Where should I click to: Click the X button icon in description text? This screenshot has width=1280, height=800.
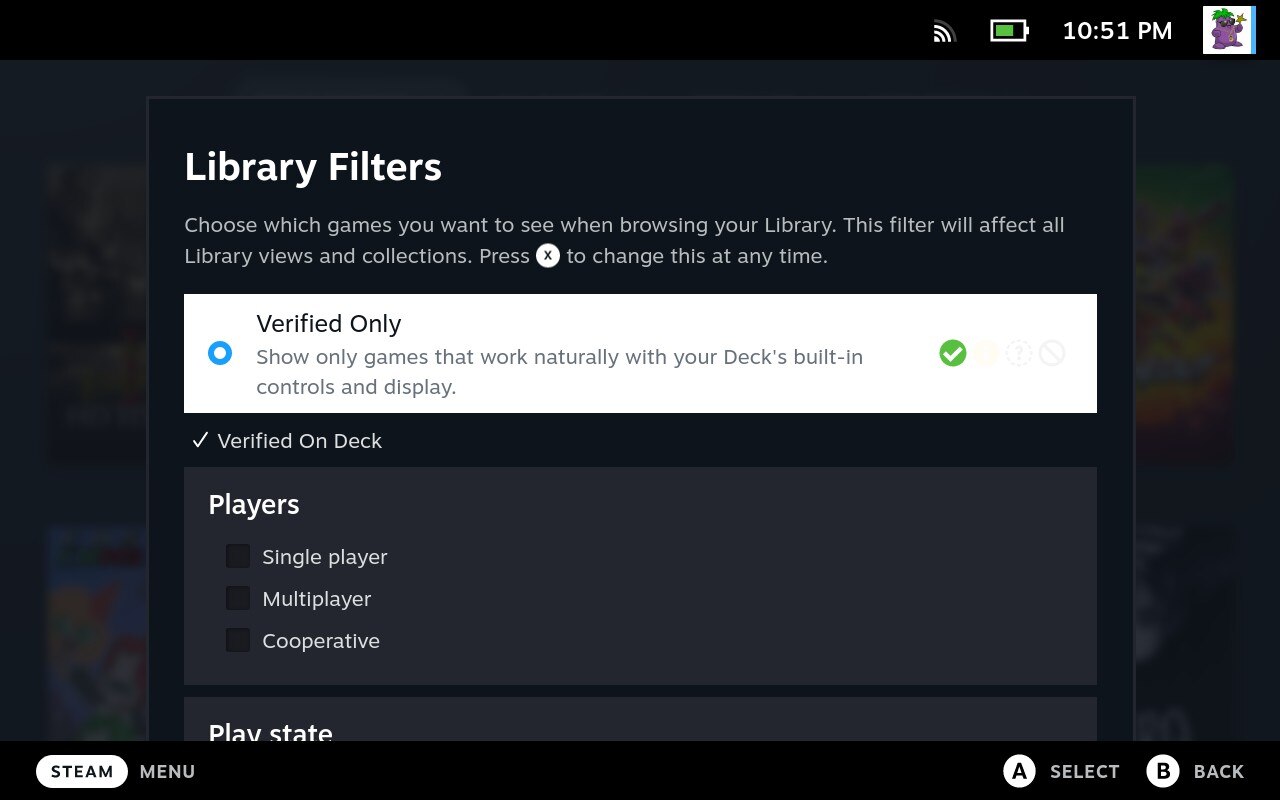tap(547, 256)
